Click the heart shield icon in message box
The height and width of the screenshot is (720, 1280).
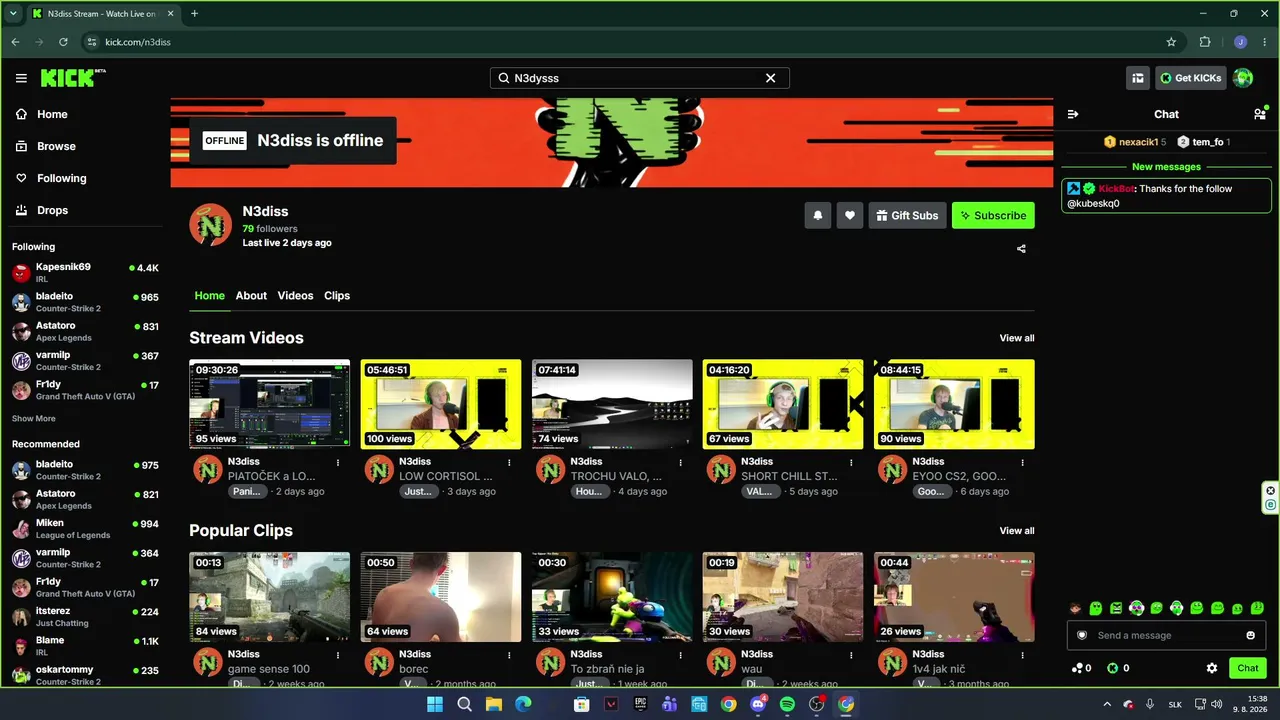tap(1081, 635)
